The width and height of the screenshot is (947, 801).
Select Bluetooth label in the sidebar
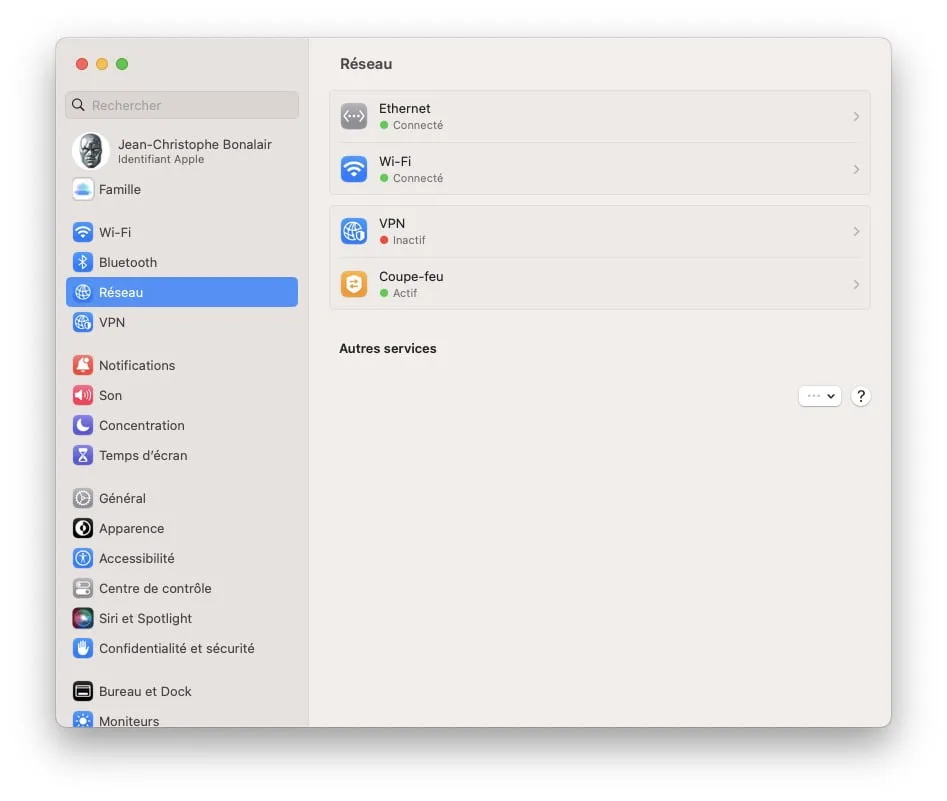pyautogui.click(x=128, y=262)
